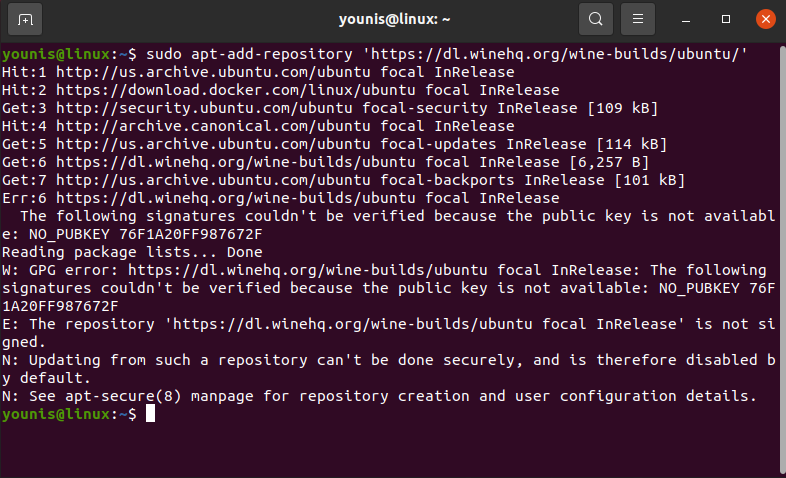Click the NO_PUBKEY 76F1A20FF987672F text

click(x=145, y=234)
